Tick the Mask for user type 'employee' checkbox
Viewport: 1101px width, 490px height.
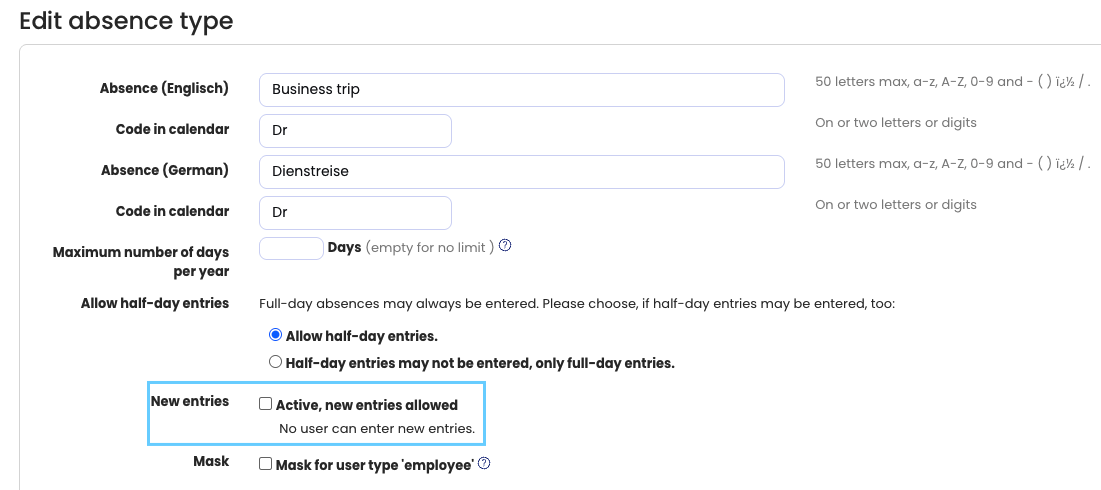pyautogui.click(x=266, y=464)
